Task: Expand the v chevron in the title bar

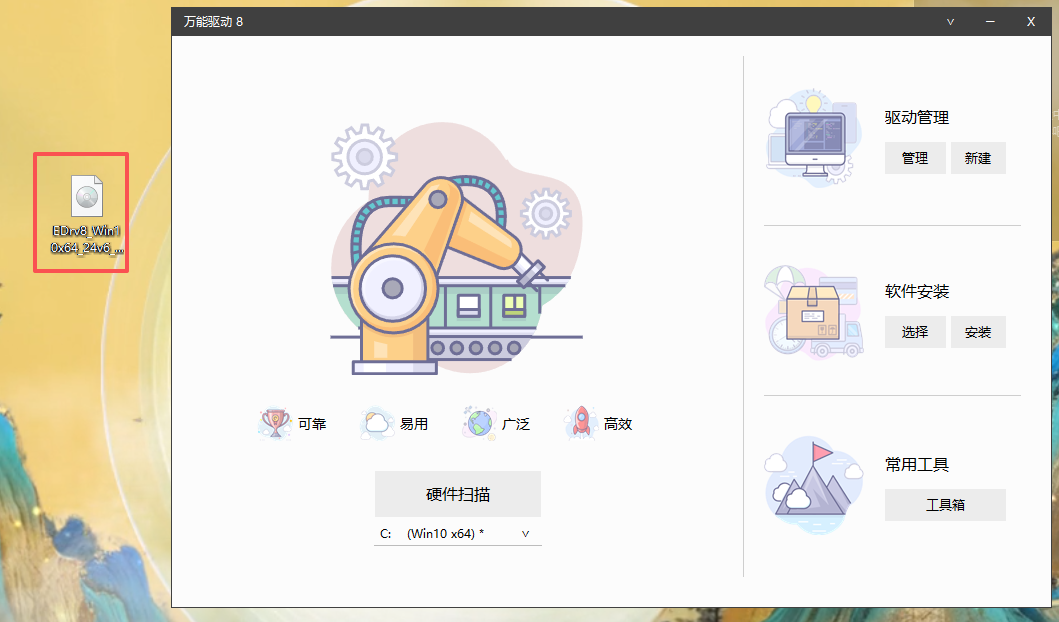Action: tap(948, 20)
